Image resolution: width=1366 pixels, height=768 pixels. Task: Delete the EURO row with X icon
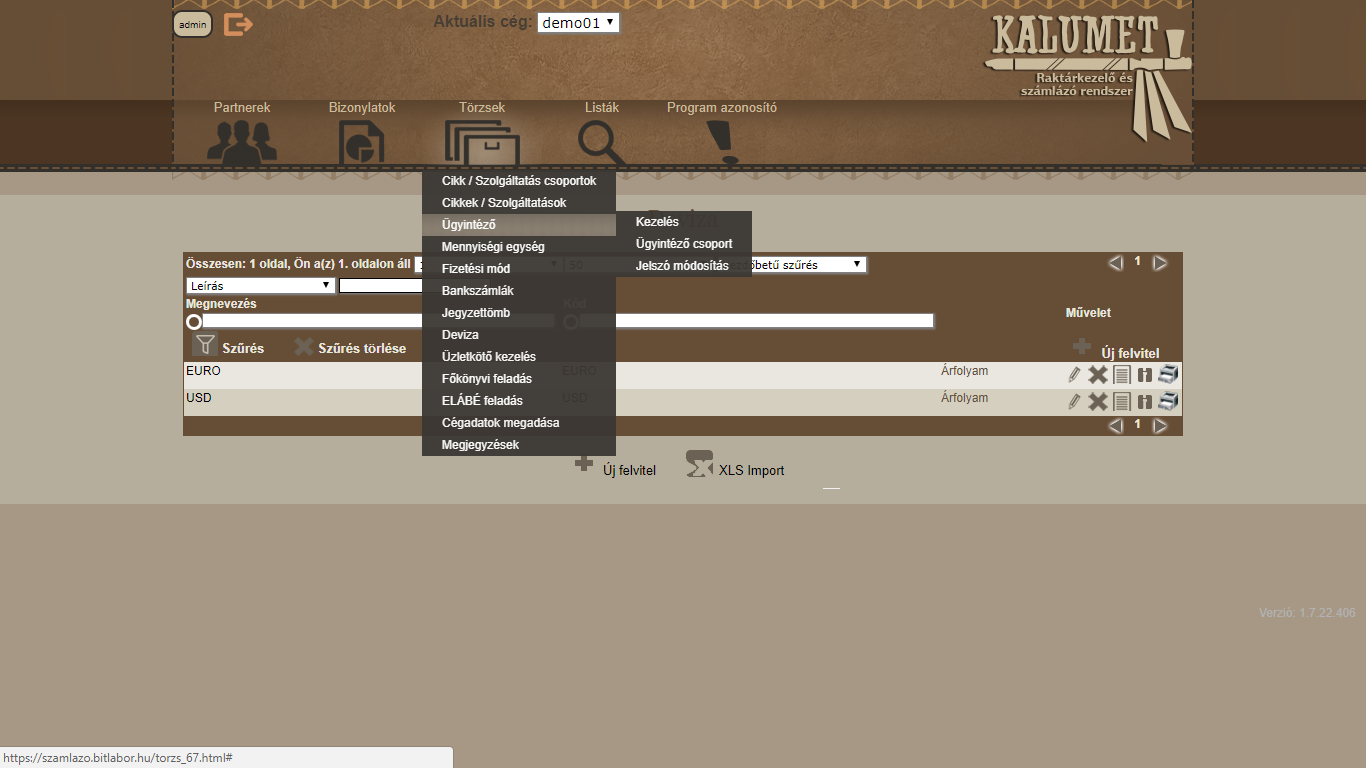(1098, 374)
